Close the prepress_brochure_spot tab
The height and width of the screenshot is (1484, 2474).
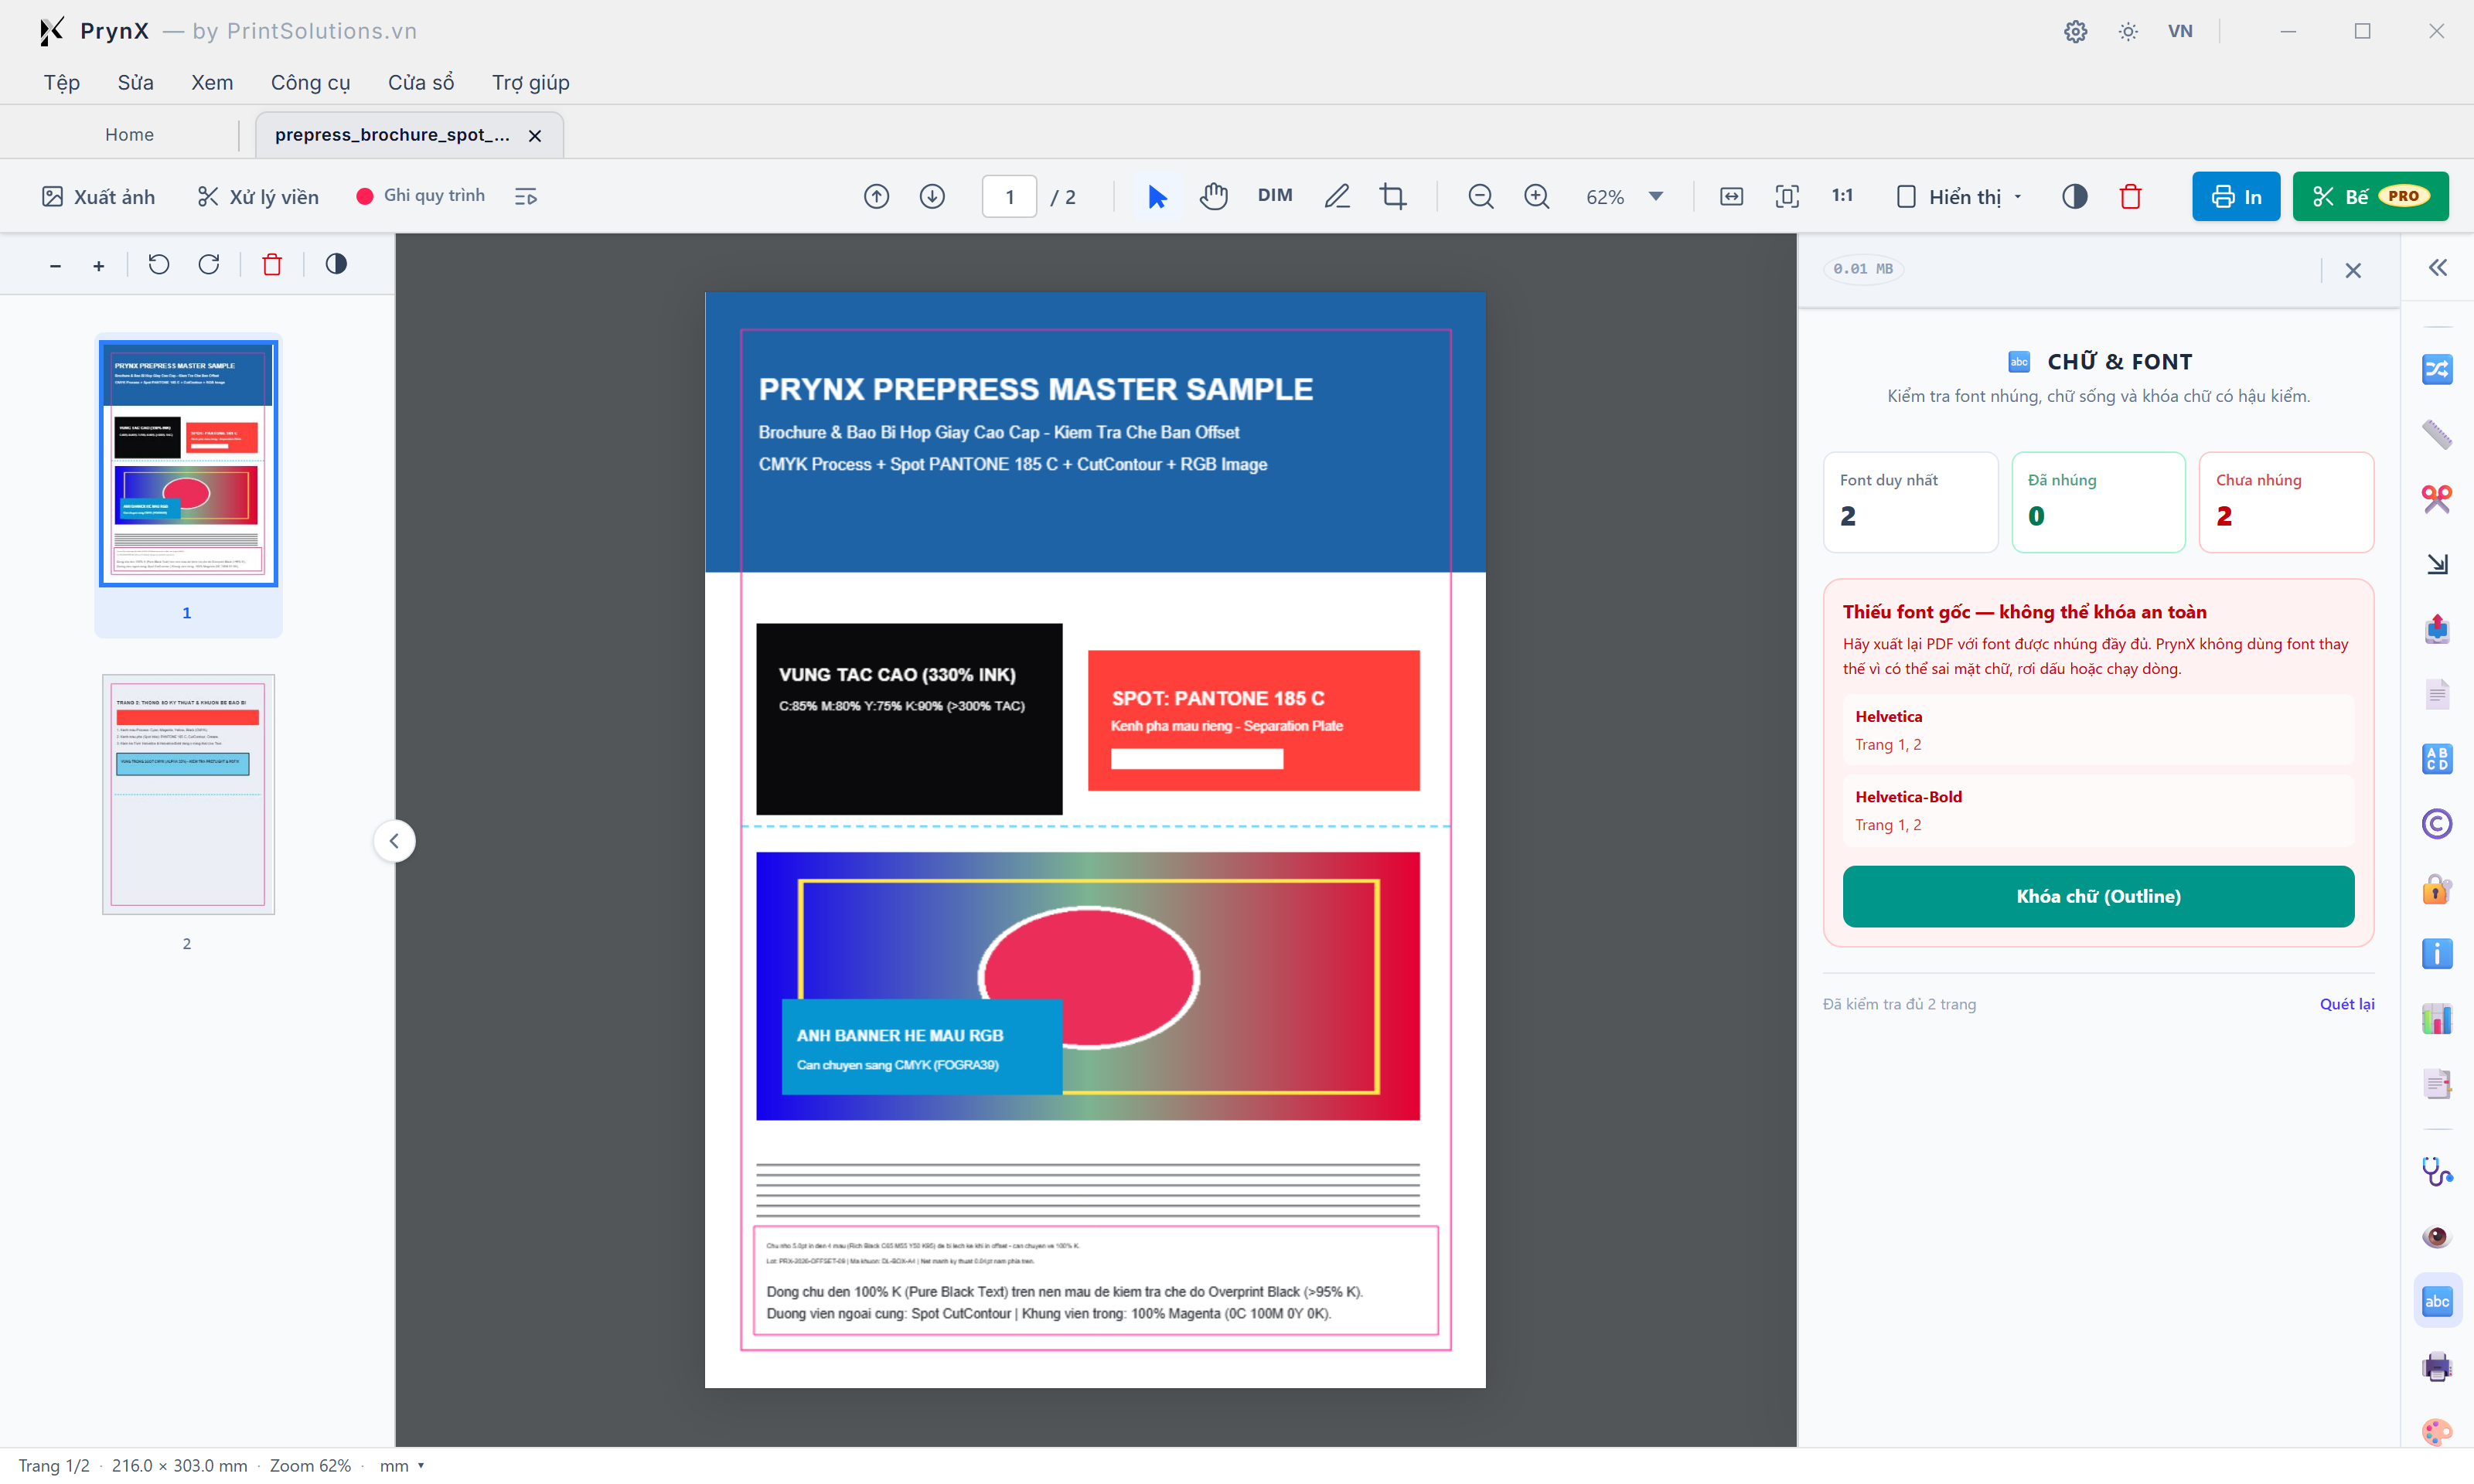535,135
